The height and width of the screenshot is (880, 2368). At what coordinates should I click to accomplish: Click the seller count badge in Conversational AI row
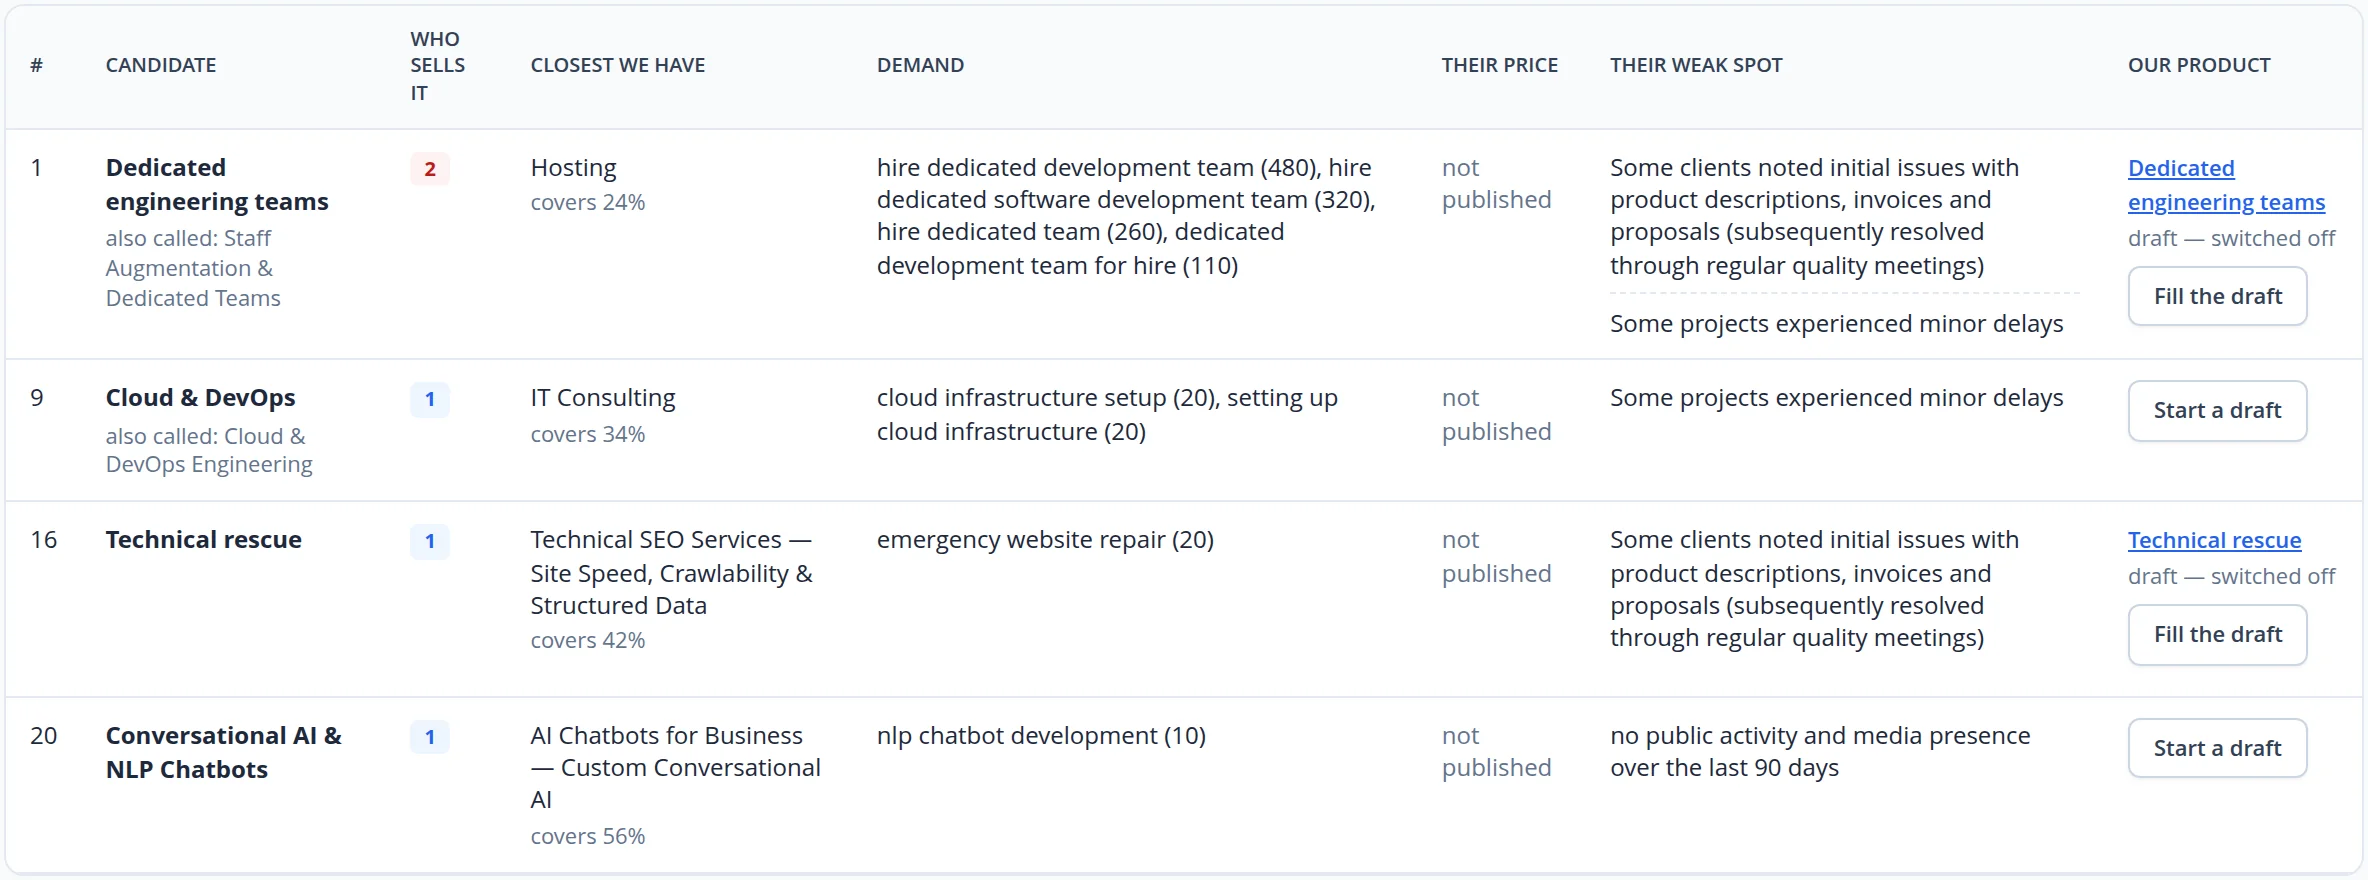click(430, 737)
